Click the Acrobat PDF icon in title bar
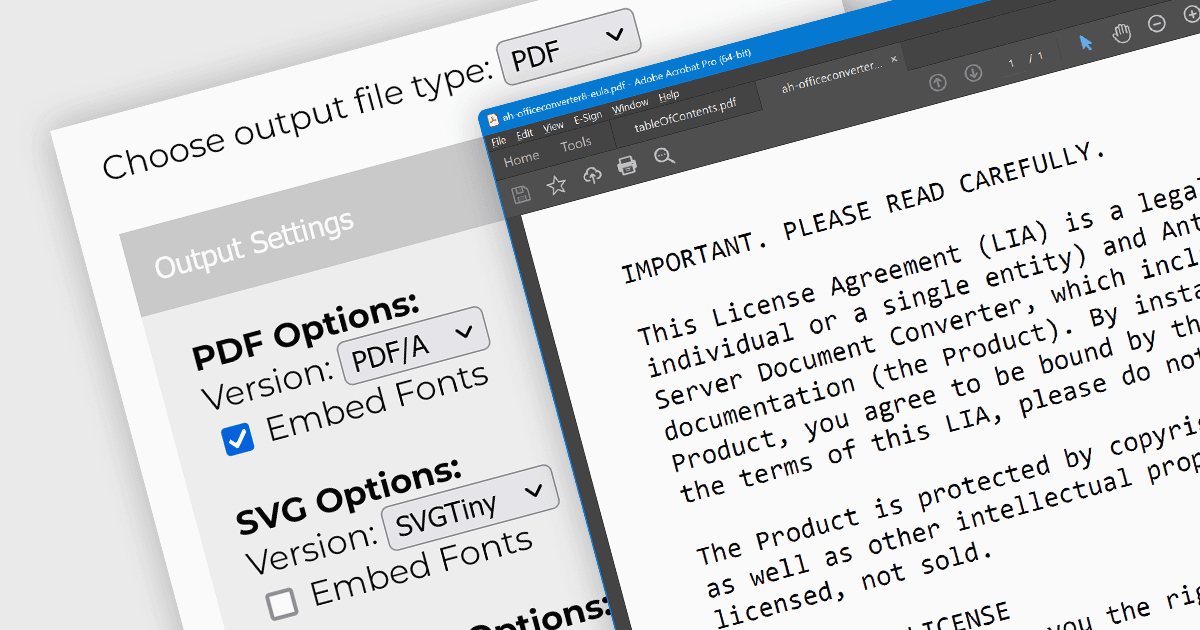This screenshot has width=1200, height=630. (492, 120)
